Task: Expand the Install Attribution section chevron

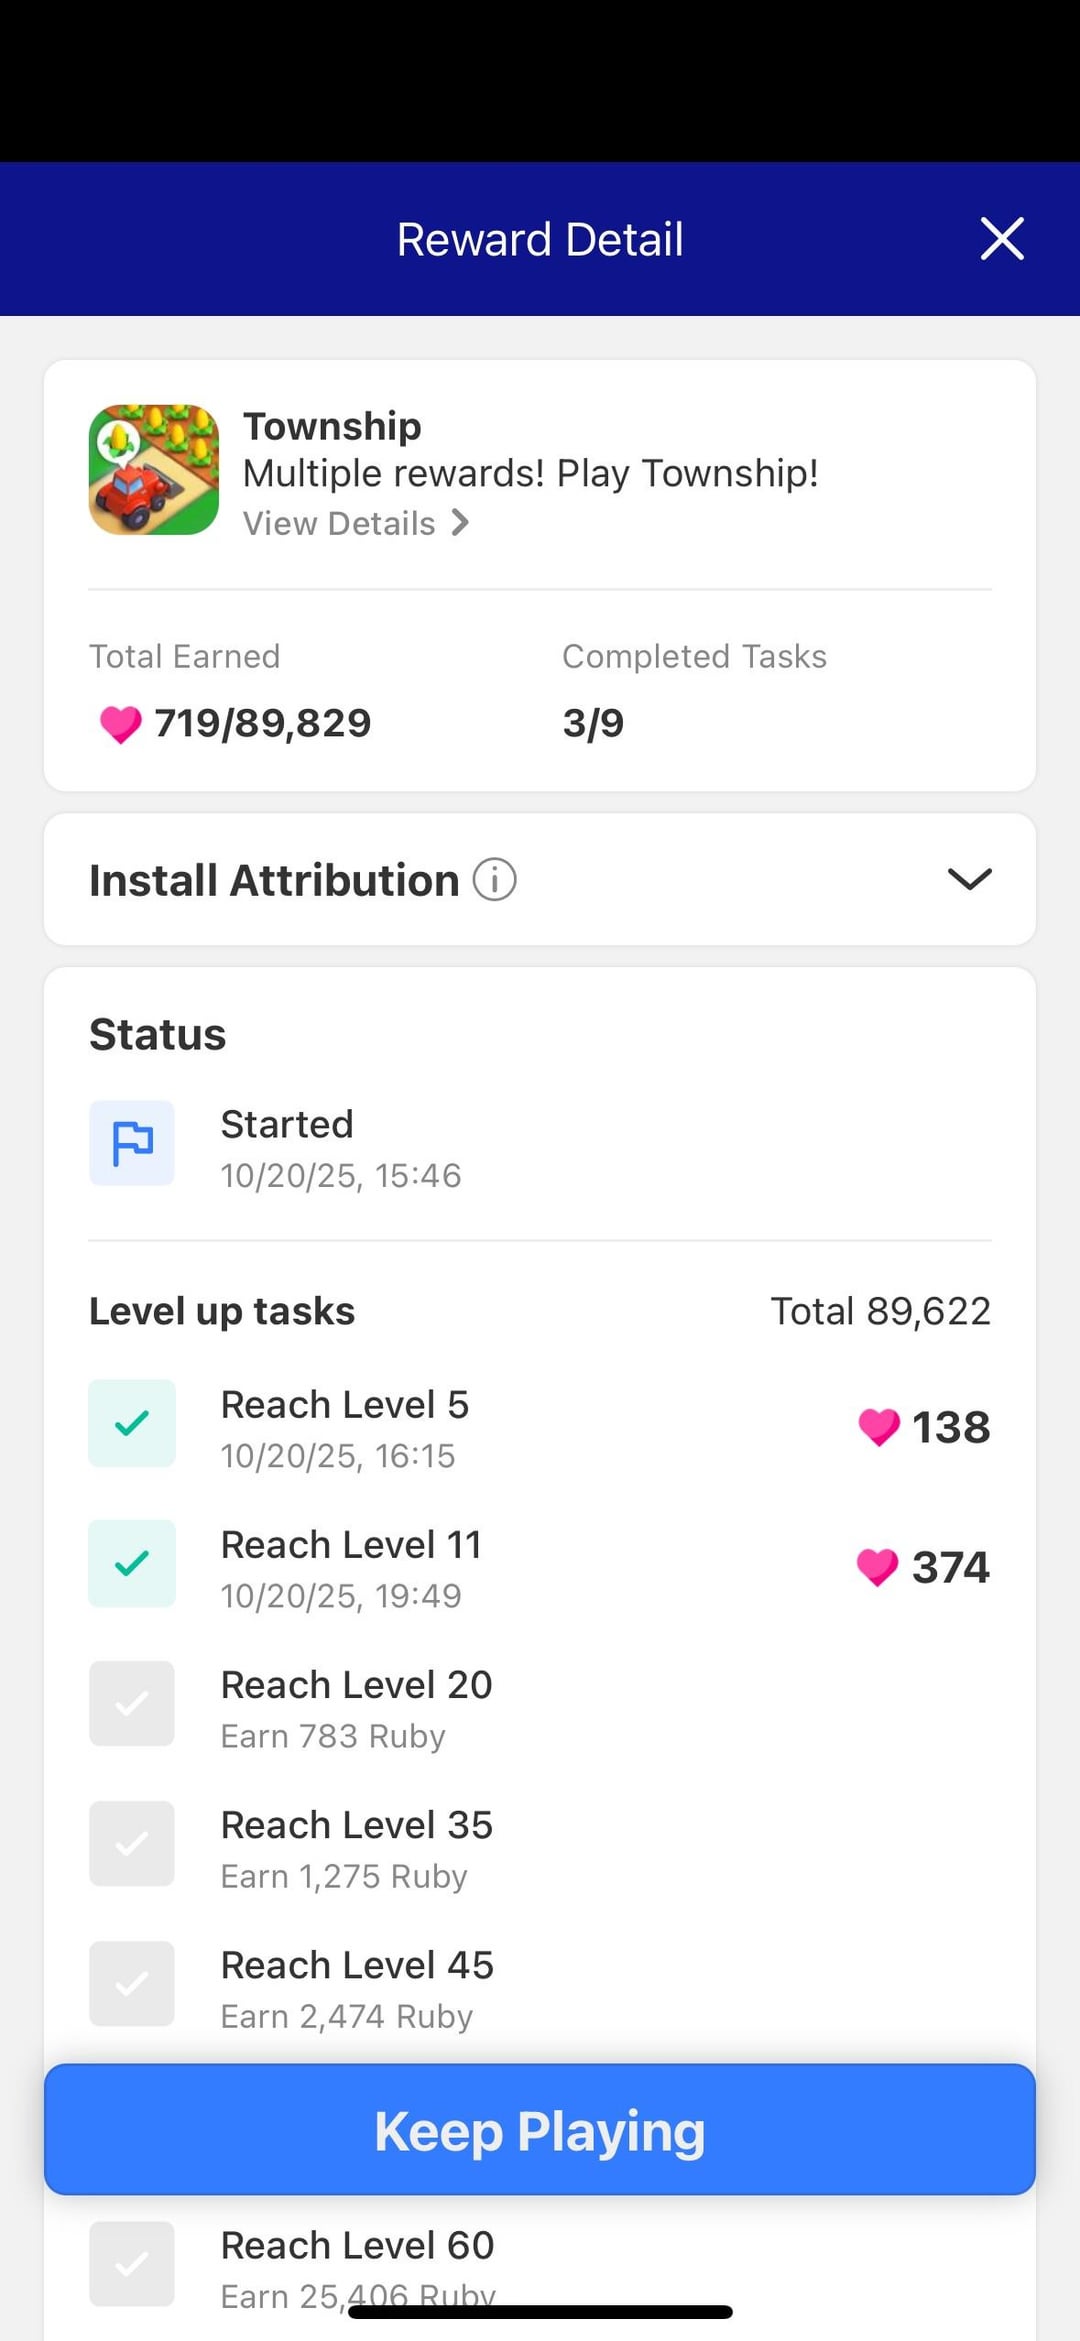Action: 969,879
